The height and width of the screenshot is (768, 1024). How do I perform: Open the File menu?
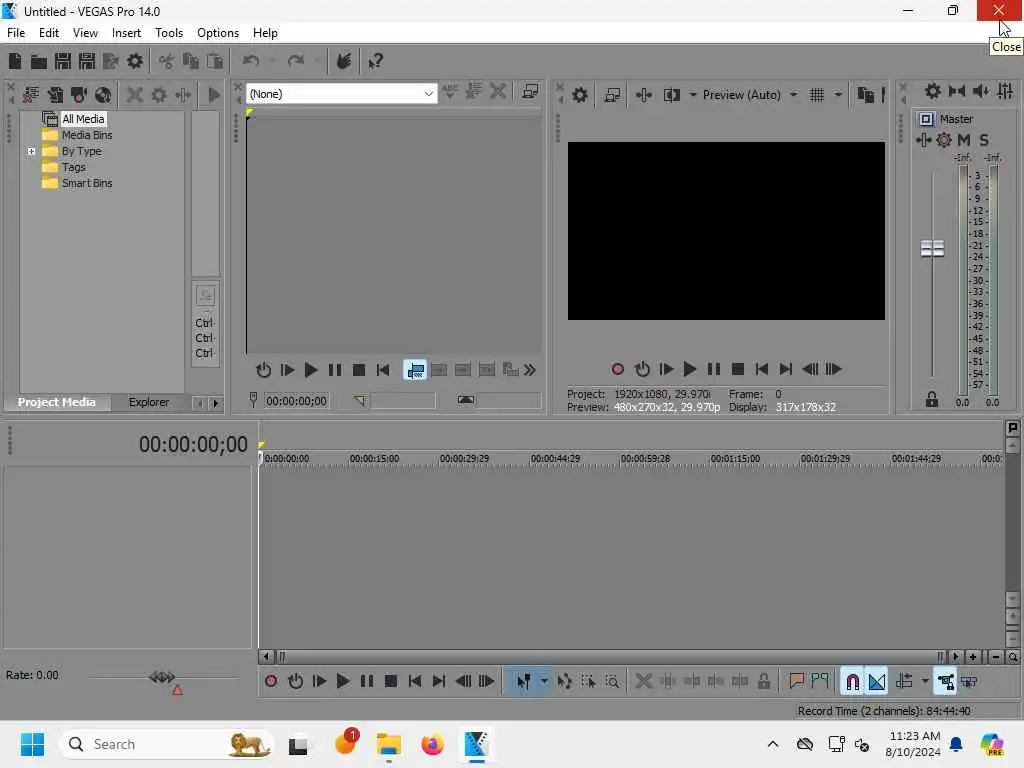point(16,33)
